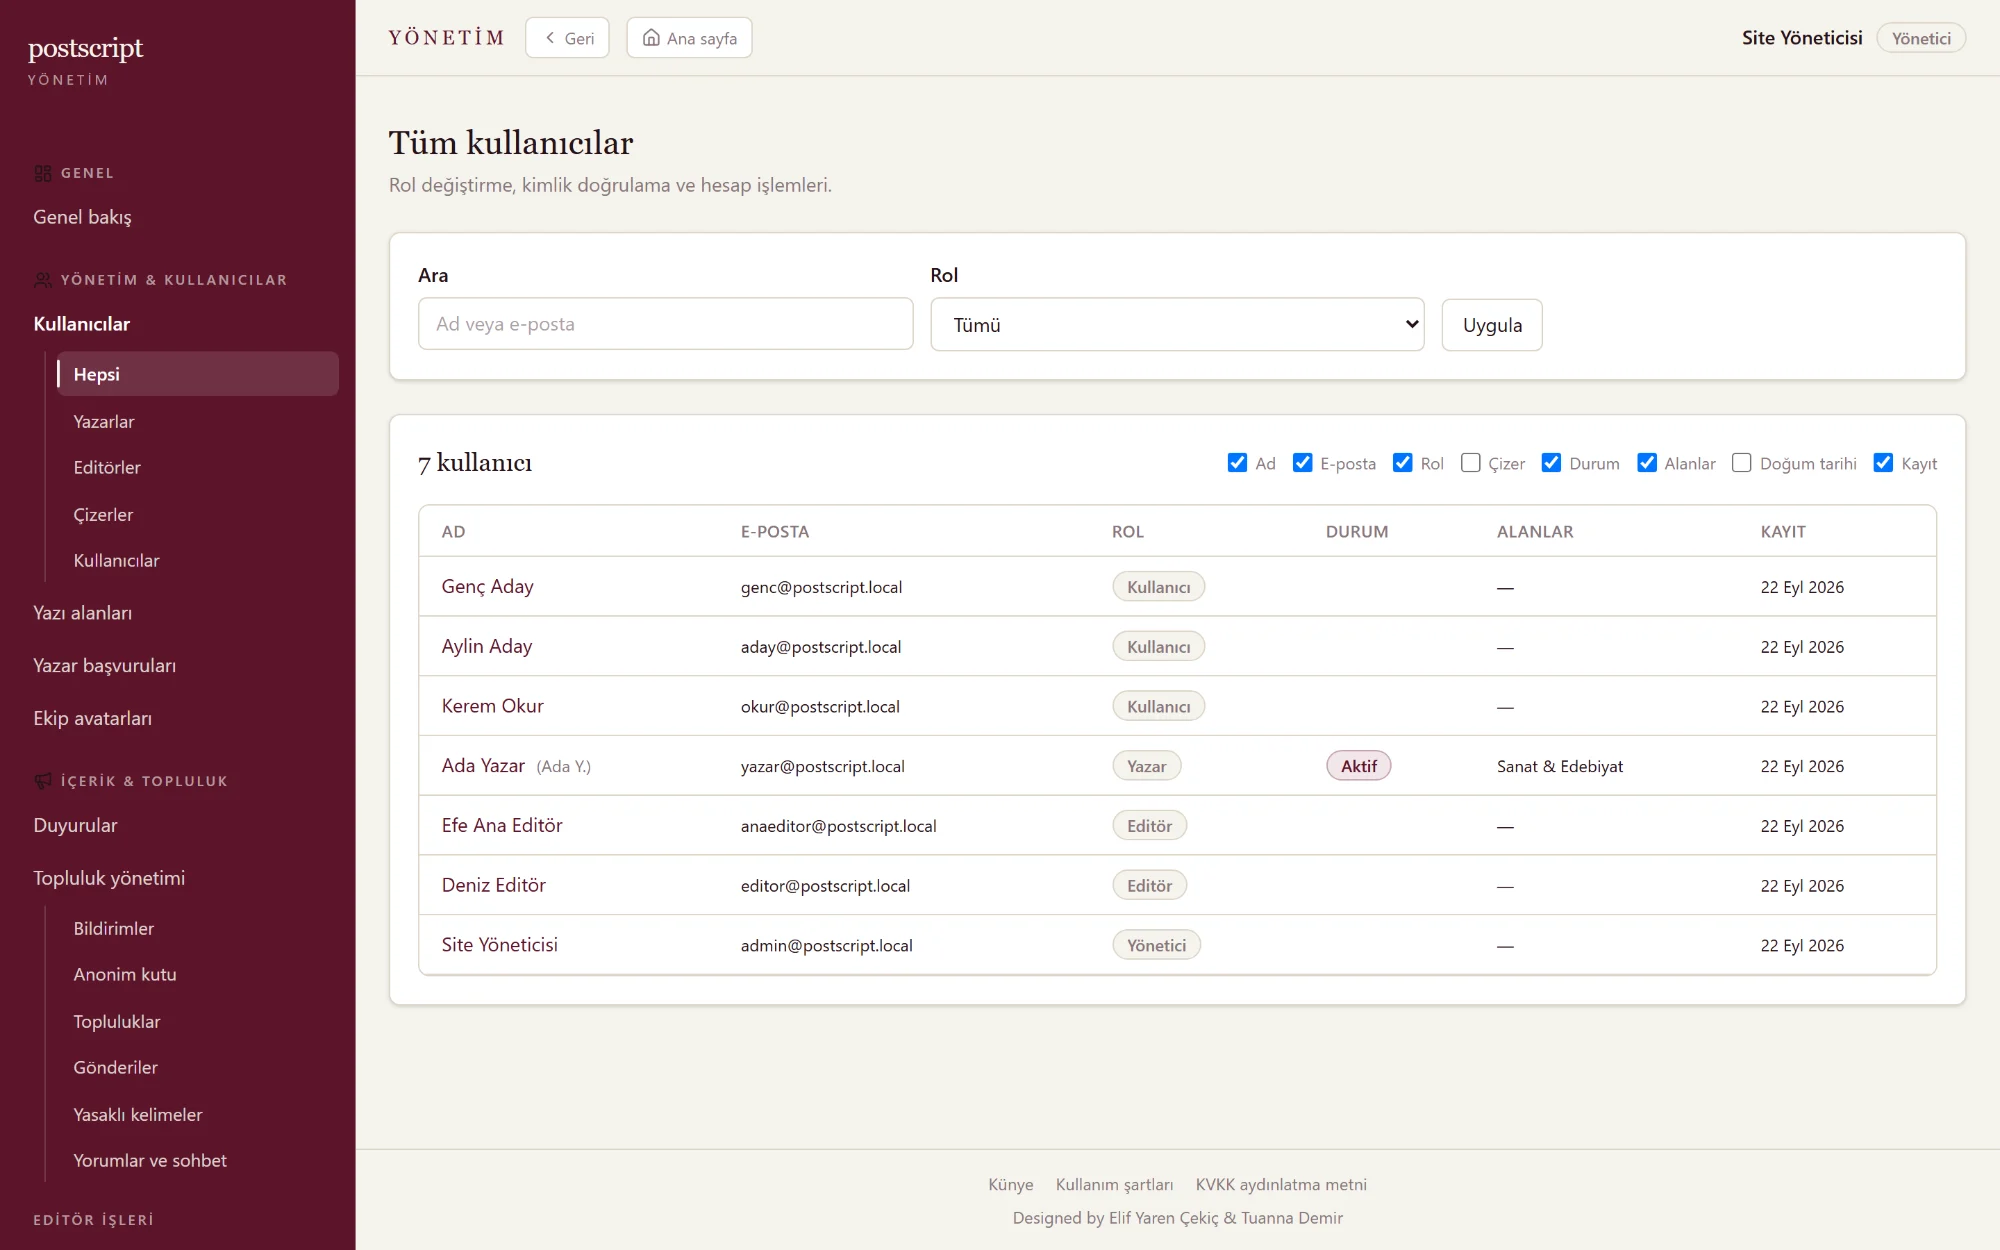Go to Çizerler in the sidebar
This screenshot has height=1250, width=2000.
(103, 515)
